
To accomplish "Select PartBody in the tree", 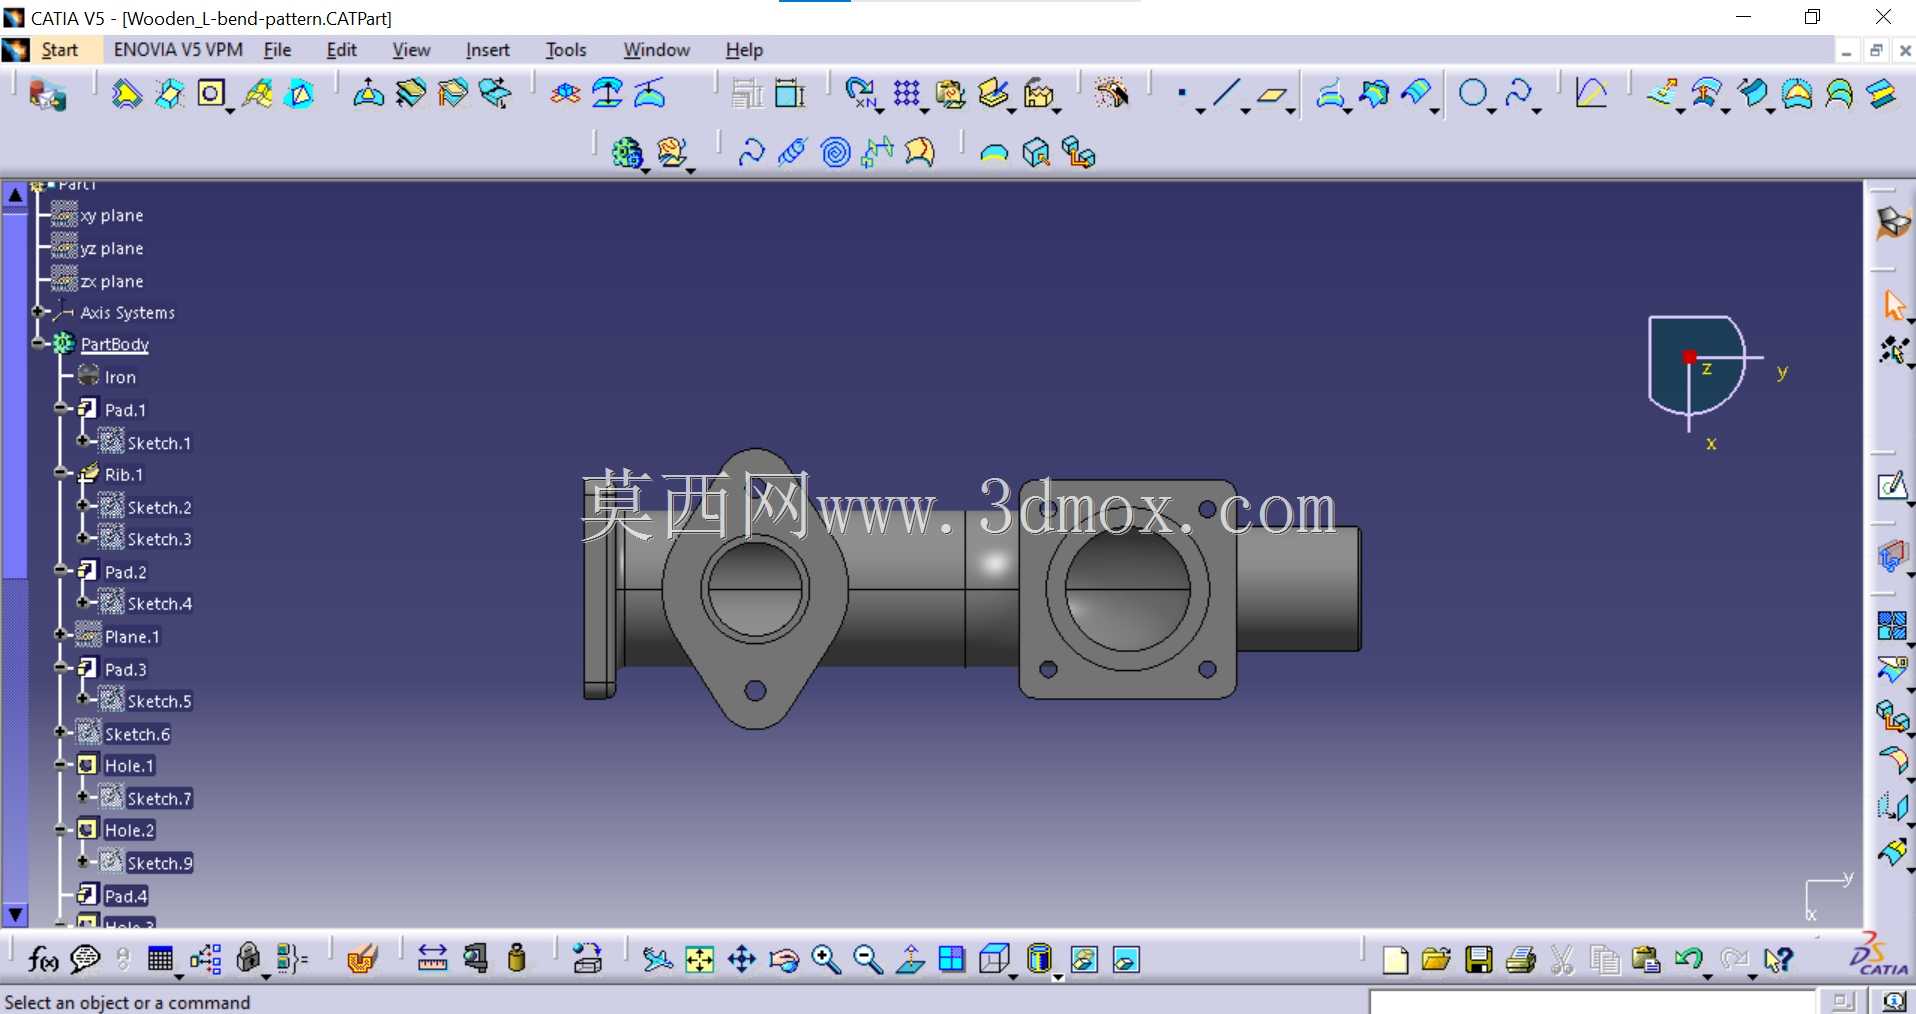I will [x=114, y=344].
